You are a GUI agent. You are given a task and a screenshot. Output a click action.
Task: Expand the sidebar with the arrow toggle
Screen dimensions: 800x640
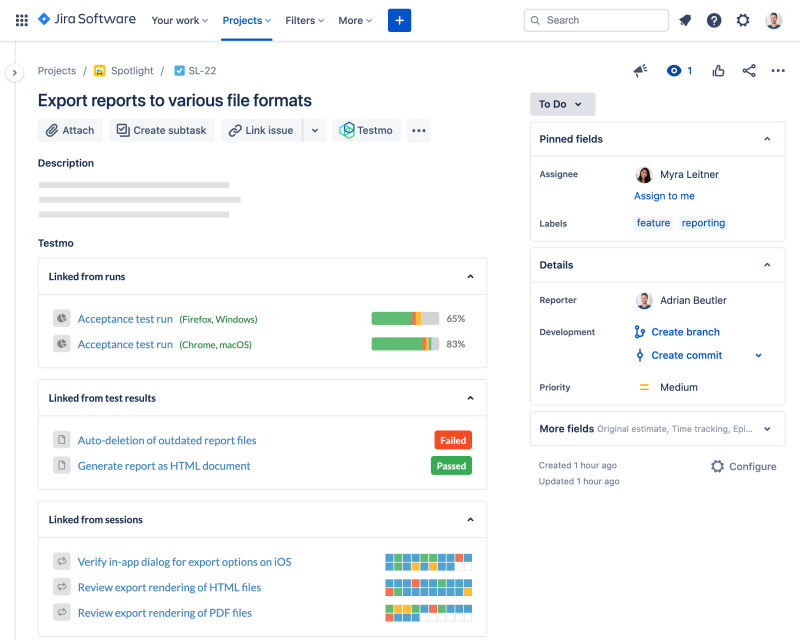click(x=14, y=73)
